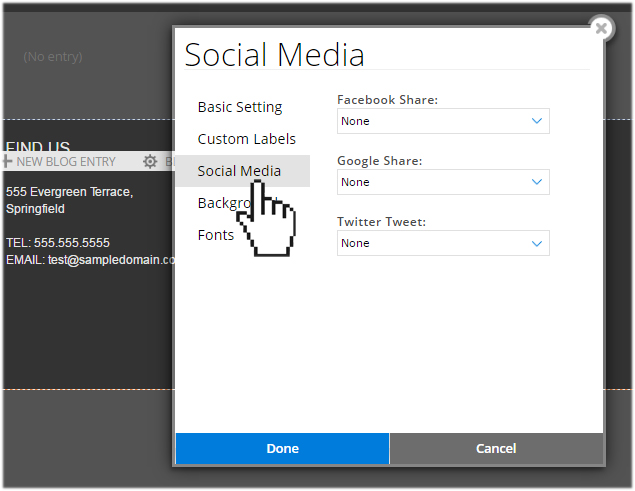Select the Social Media menu item
The height and width of the screenshot is (491, 635).
(x=243, y=171)
